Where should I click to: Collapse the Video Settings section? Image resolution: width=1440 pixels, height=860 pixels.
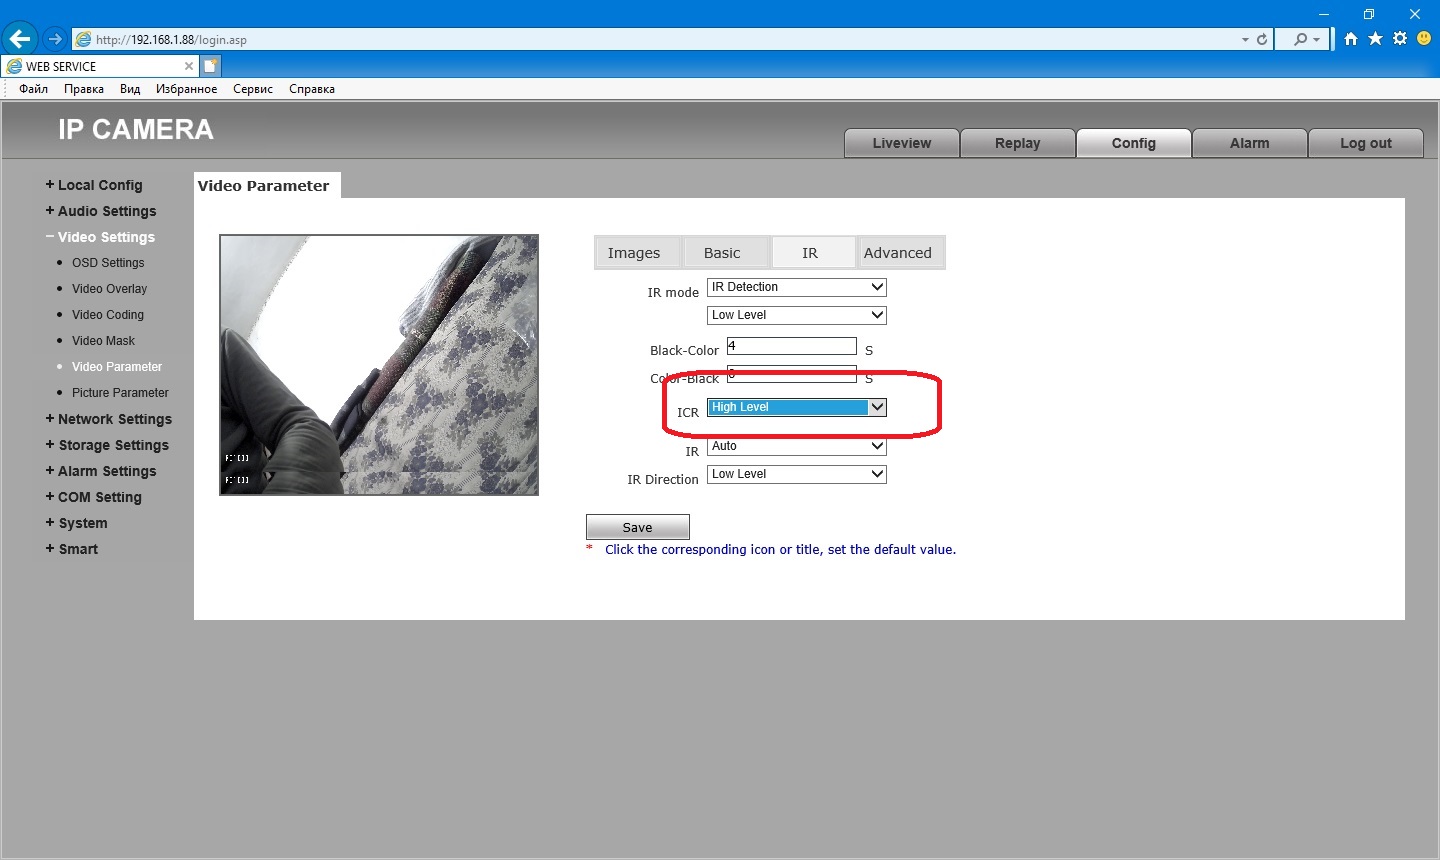coord(105,237)
